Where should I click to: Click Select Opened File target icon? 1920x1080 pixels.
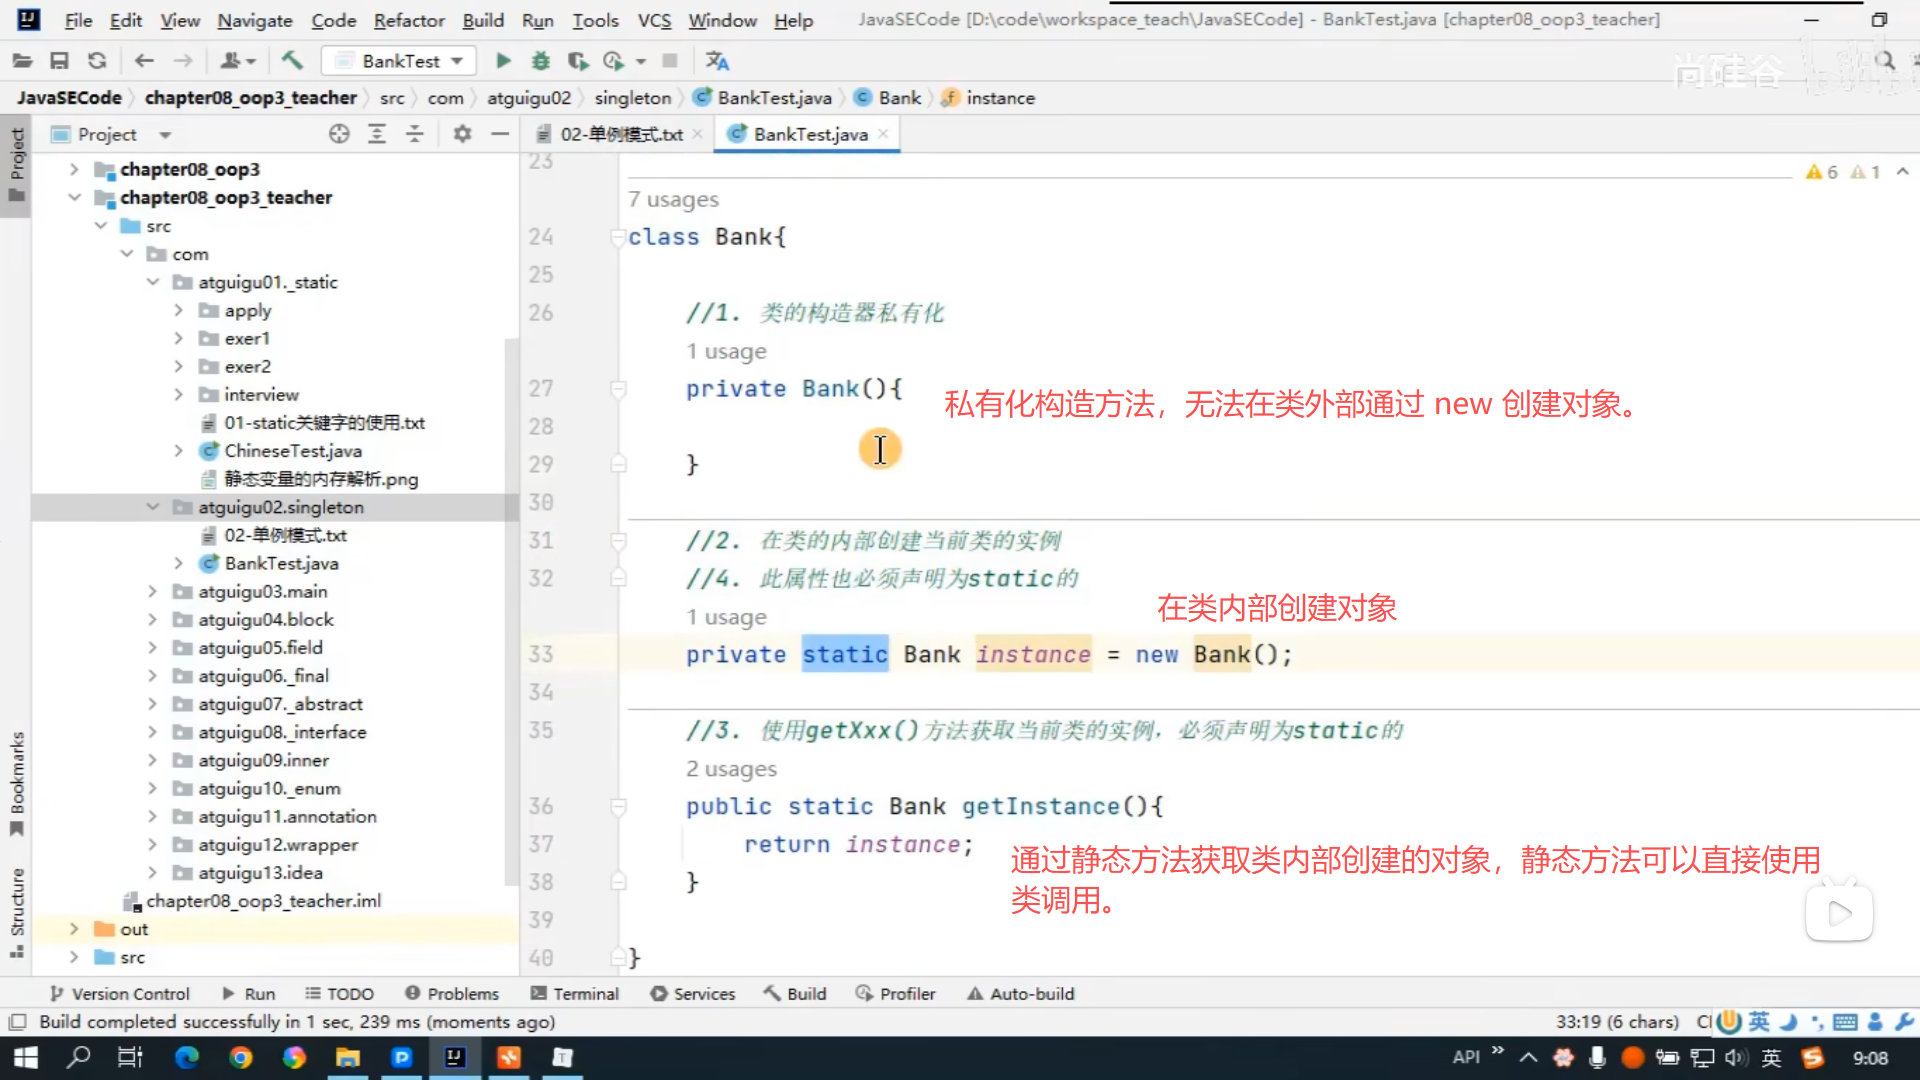pyautogui.click(x=339, y=134)
